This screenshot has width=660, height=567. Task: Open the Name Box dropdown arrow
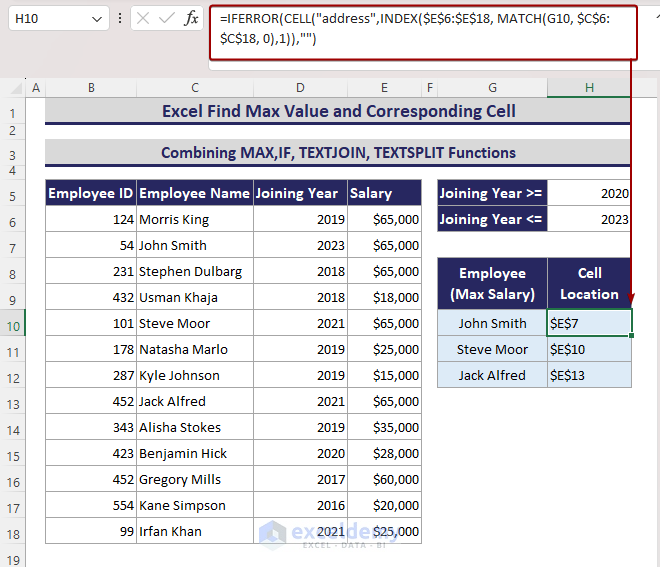coord(96,19)
